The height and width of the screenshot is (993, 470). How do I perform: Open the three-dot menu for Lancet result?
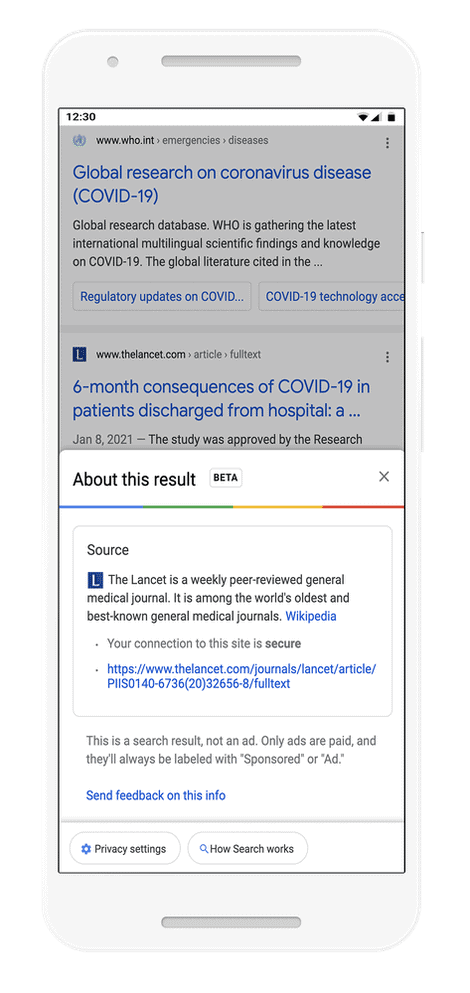(387, 357)
